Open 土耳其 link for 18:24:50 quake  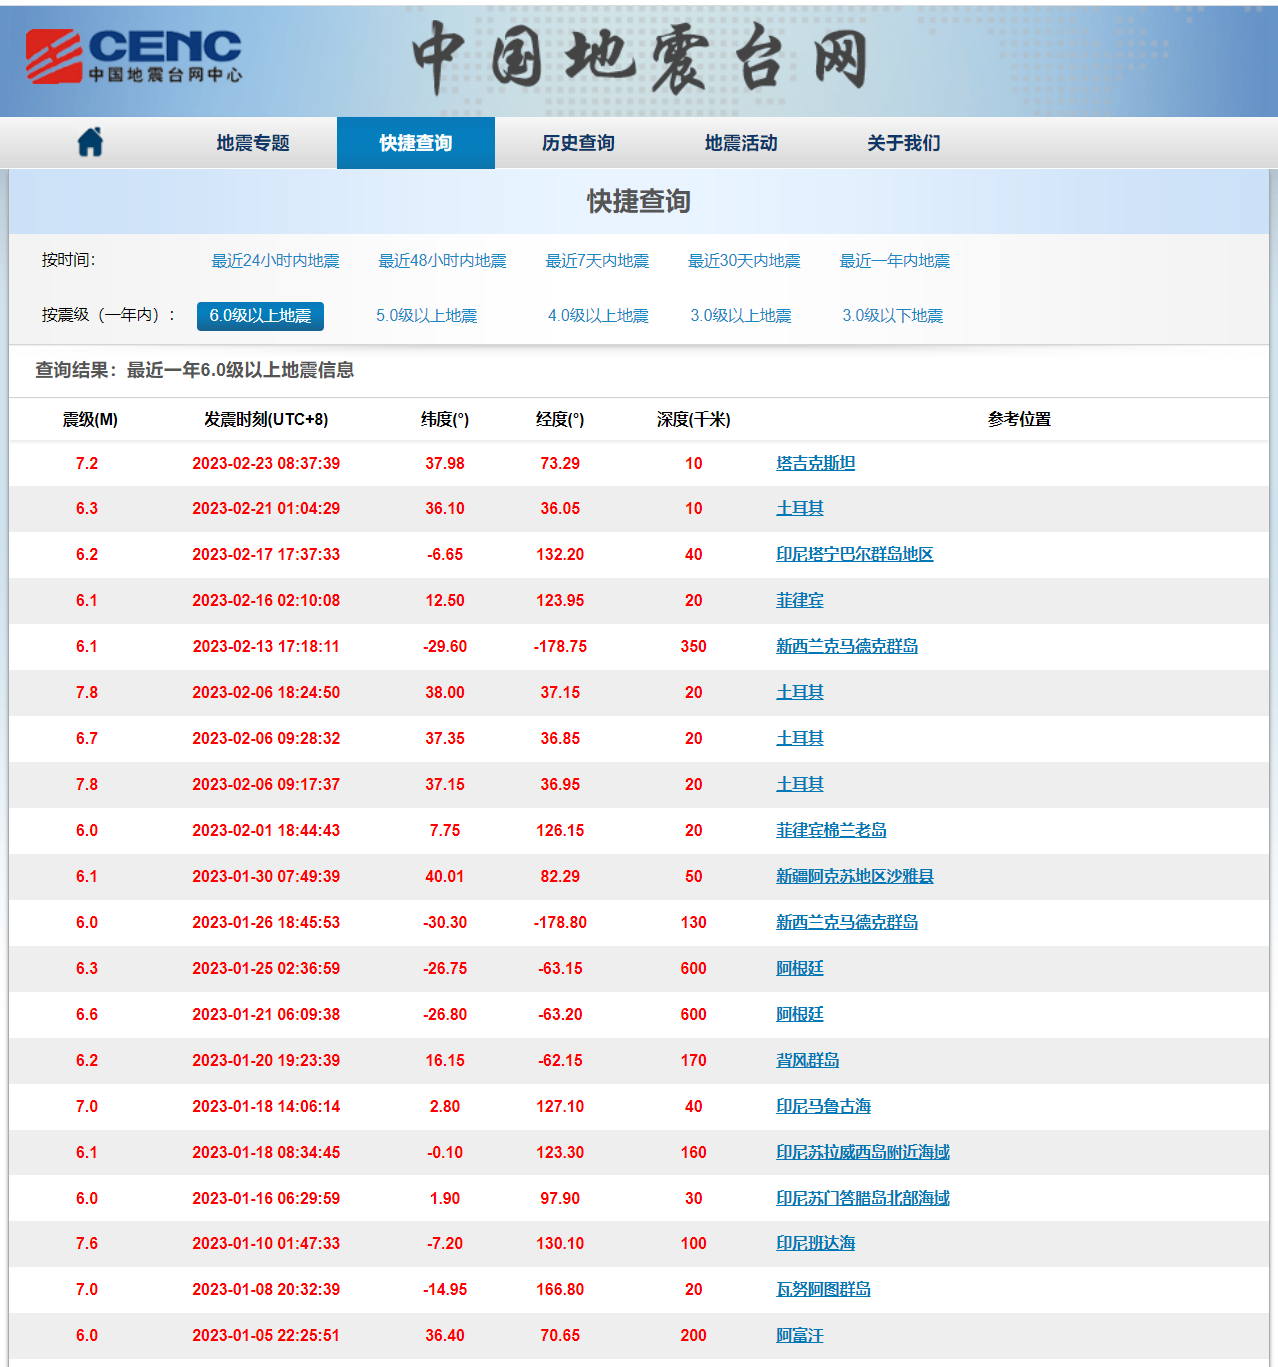pos(800,692)
